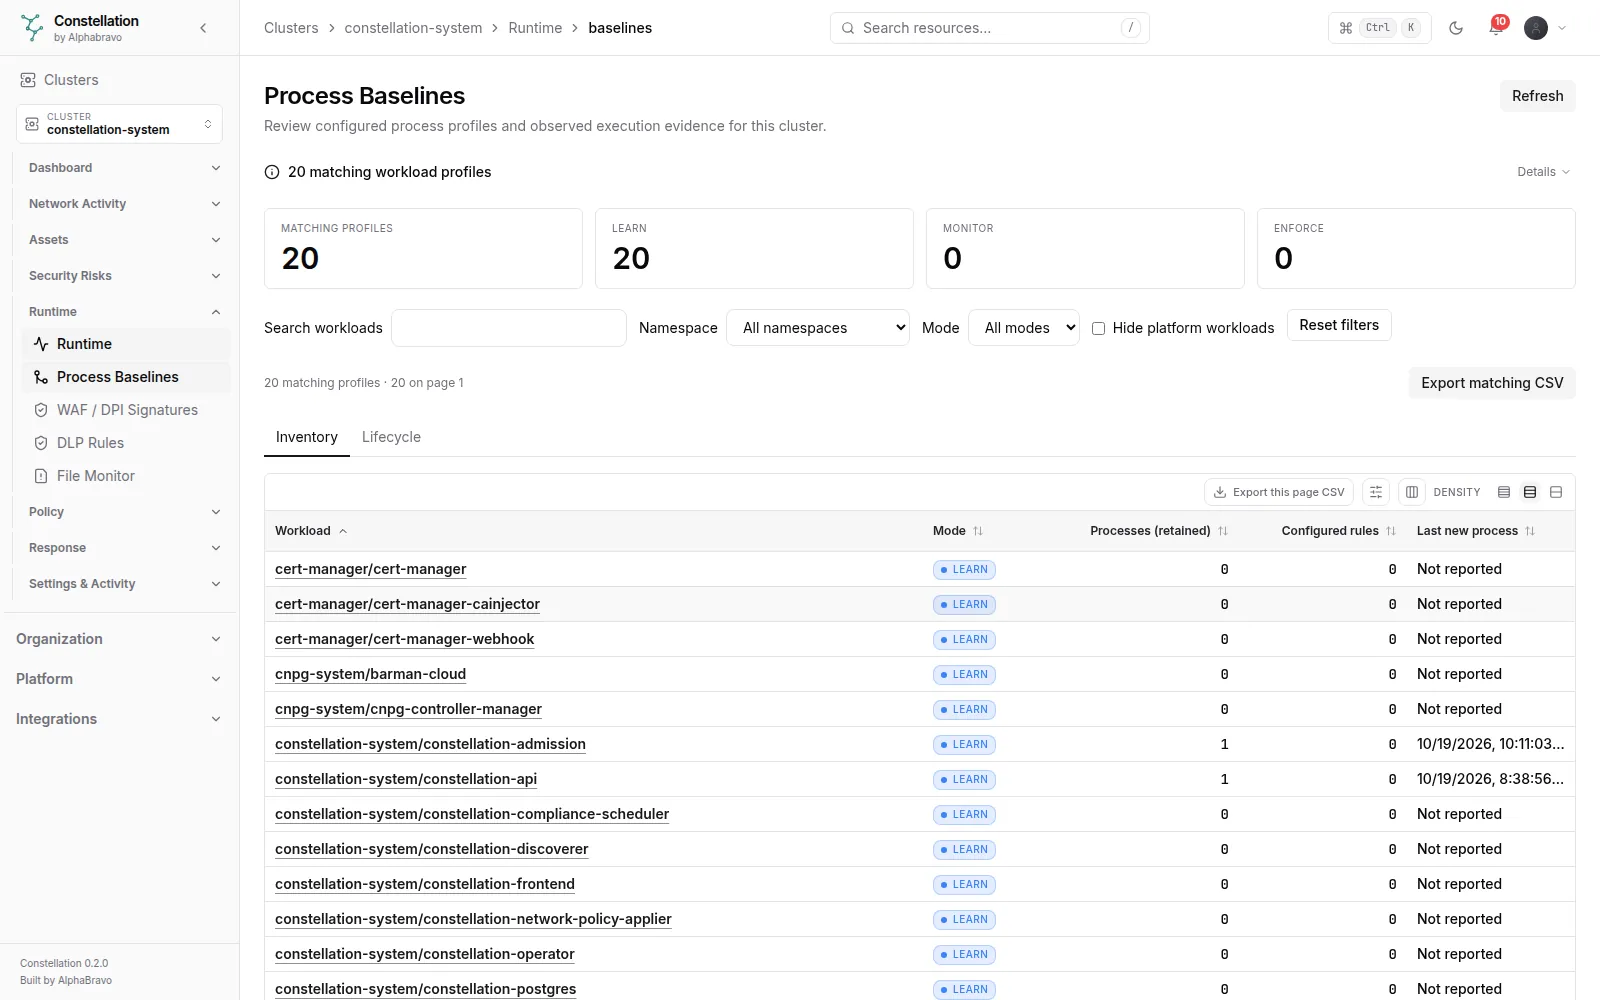The height and width of the screenshot is (1000, 1600).
Task: Click Export matching CSV button
Action: [1492, 383]
